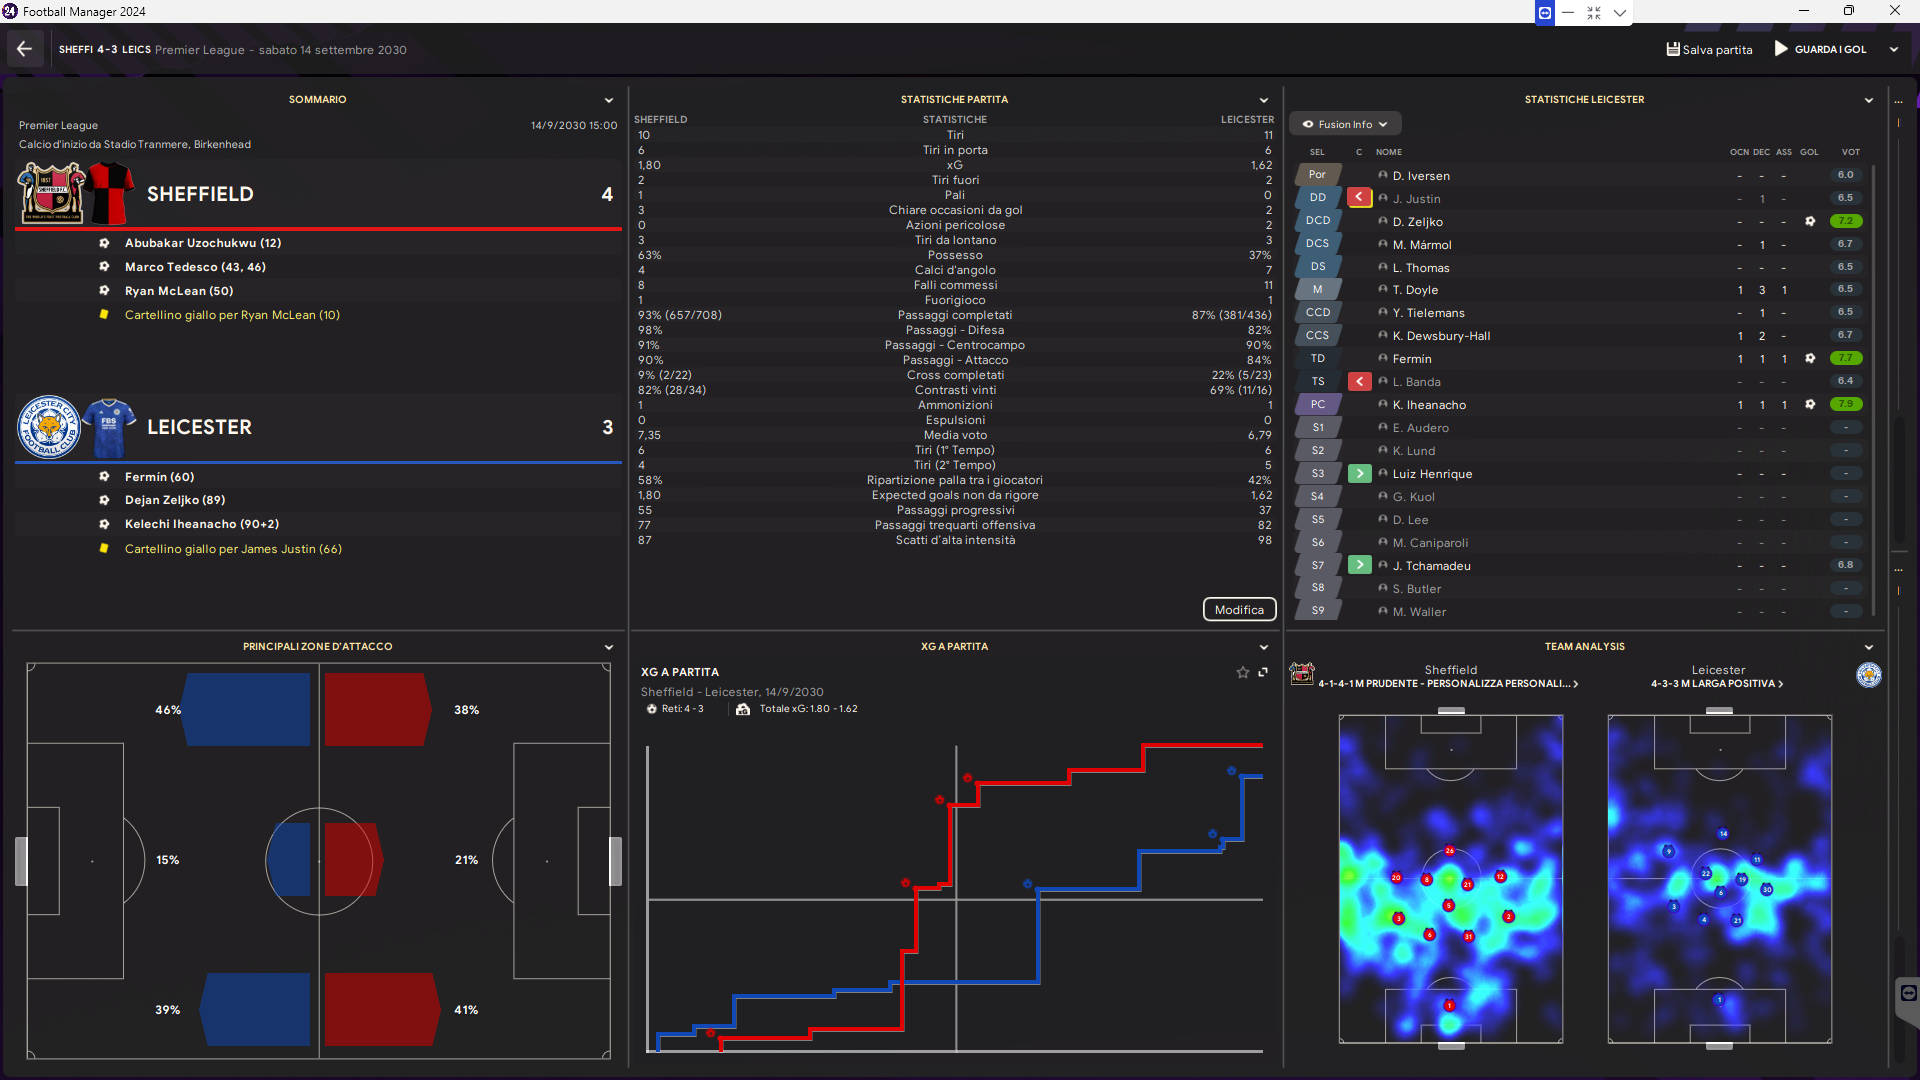This screenshot has width=1920, height=1080.
Task: Expand the Statistiche Partita panel chevron
Action: tap(1264, 100)
